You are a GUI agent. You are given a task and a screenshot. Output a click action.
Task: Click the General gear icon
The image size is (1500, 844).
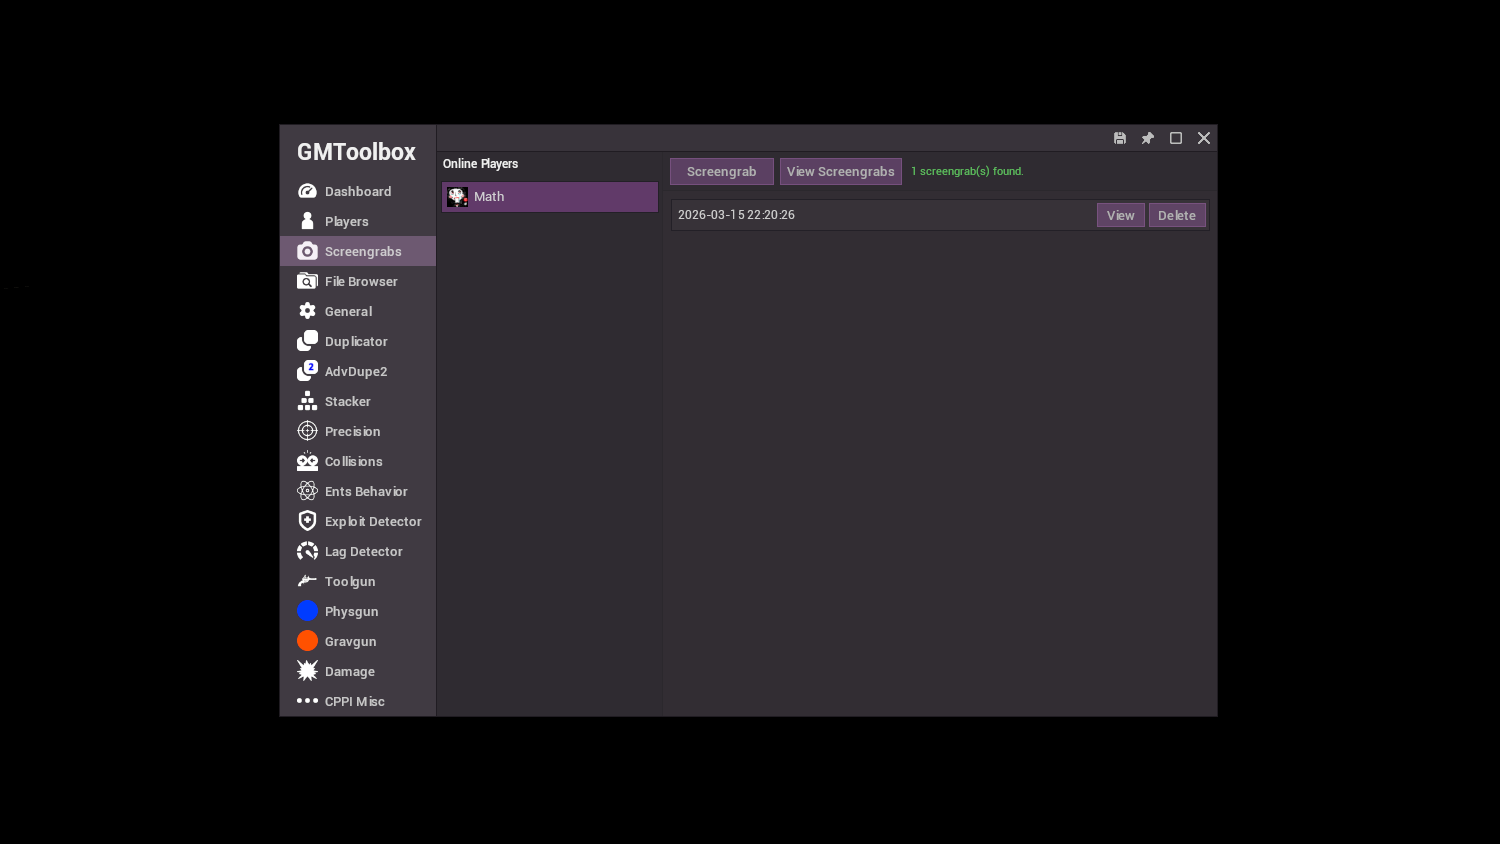coord(307,311)
